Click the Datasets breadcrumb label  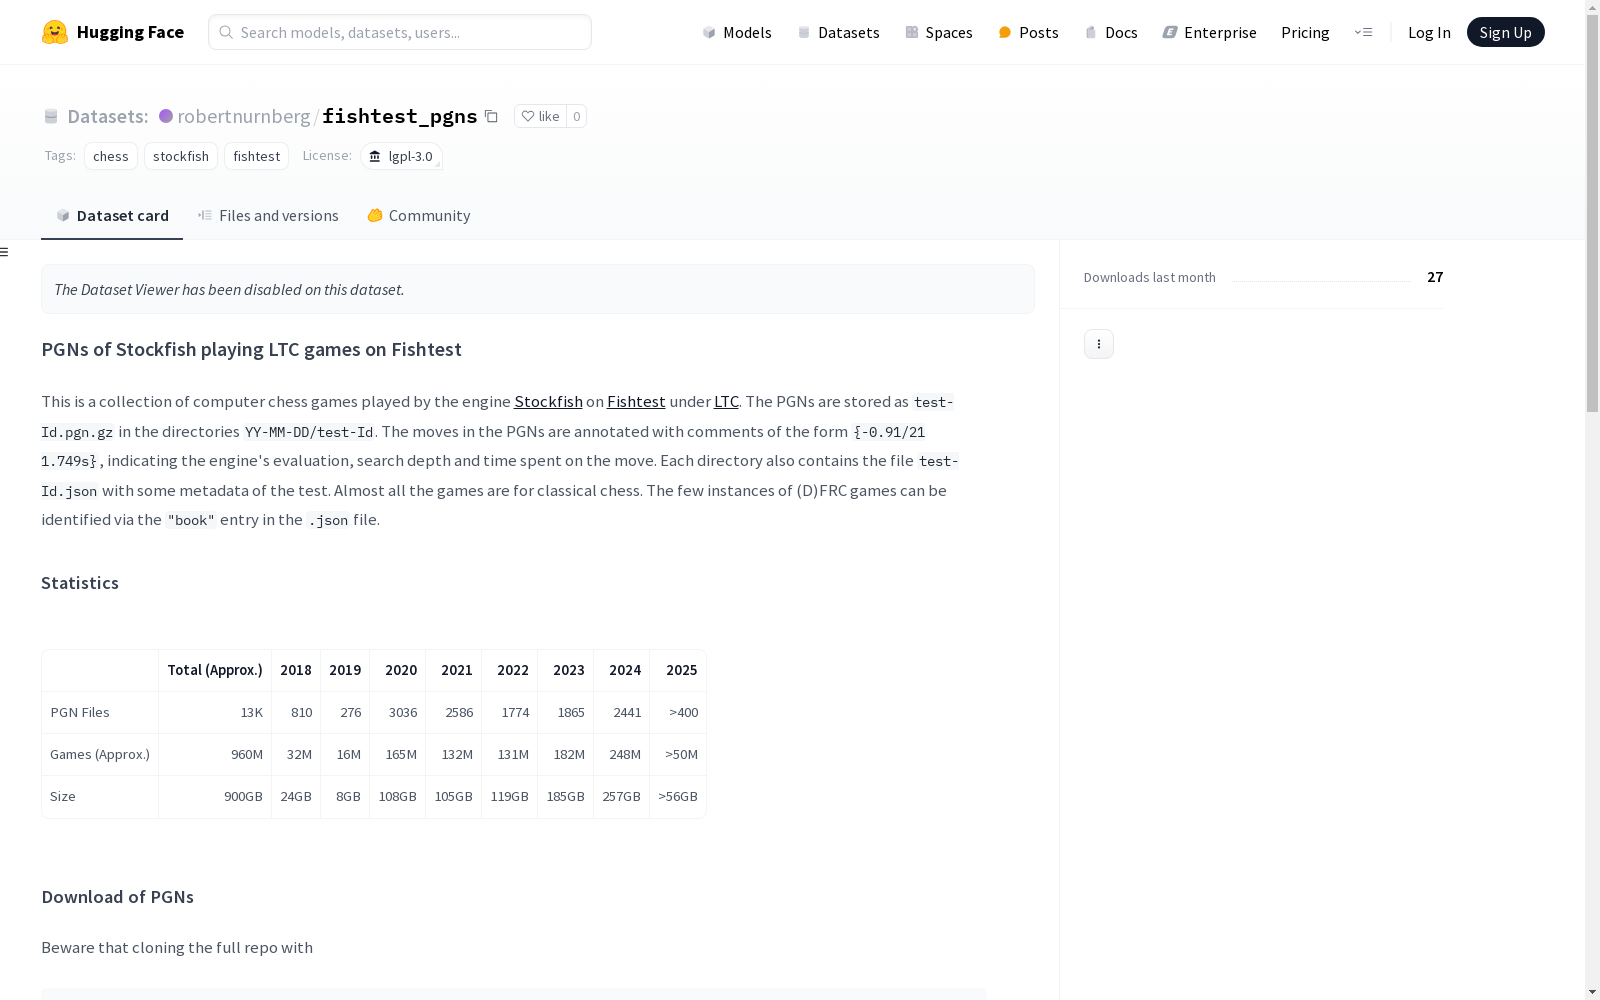pyautogui.click(x=107, y=116)
